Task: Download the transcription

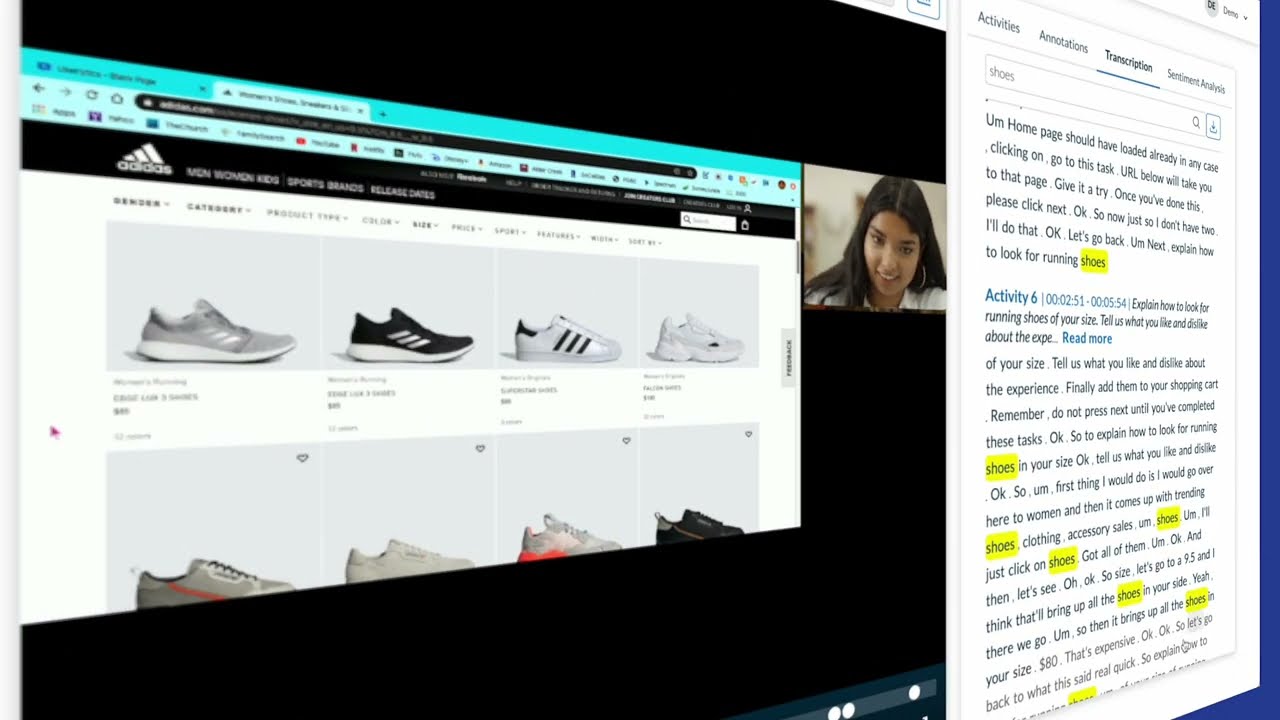Action: pos(1213,127)
